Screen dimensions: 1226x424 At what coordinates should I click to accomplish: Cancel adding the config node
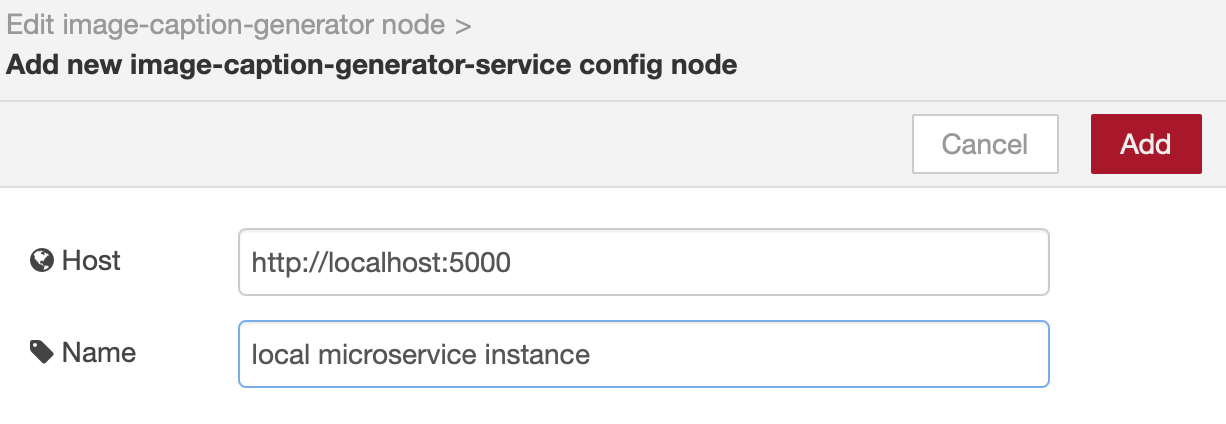point(985,144)
